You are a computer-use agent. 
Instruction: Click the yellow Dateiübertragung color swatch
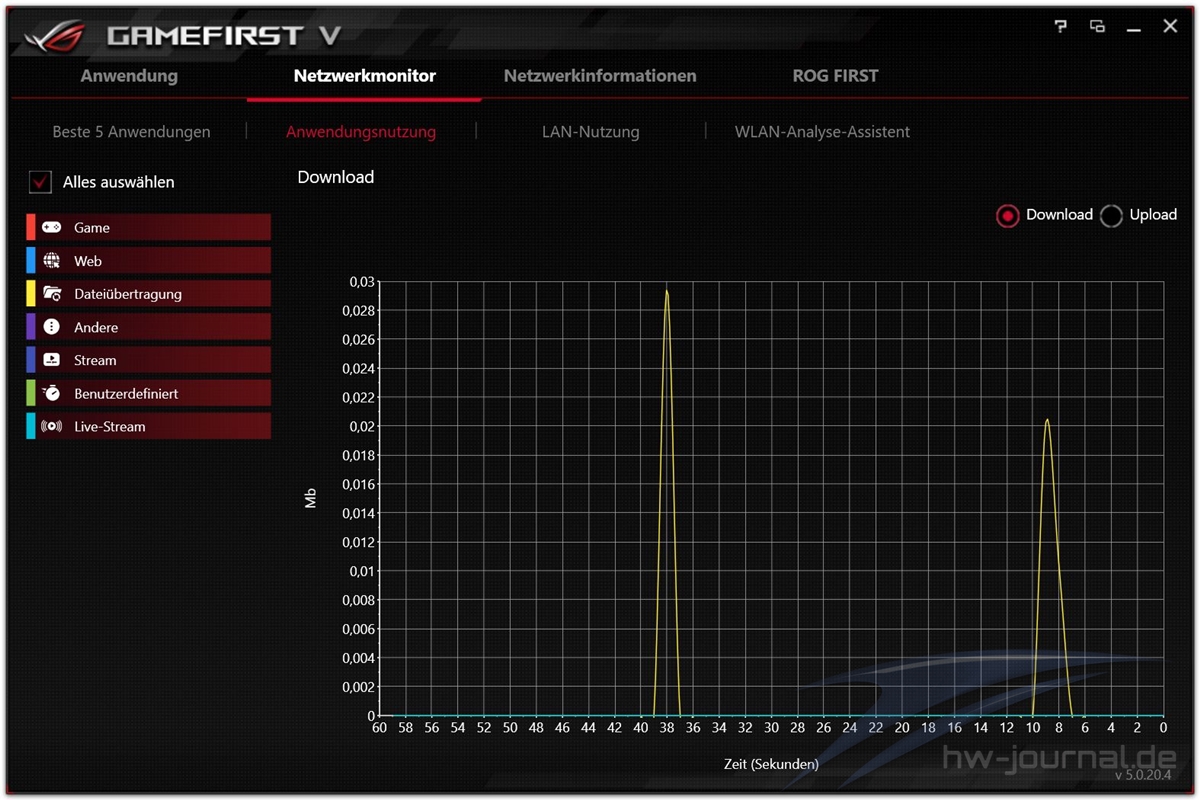coord(31,293)
